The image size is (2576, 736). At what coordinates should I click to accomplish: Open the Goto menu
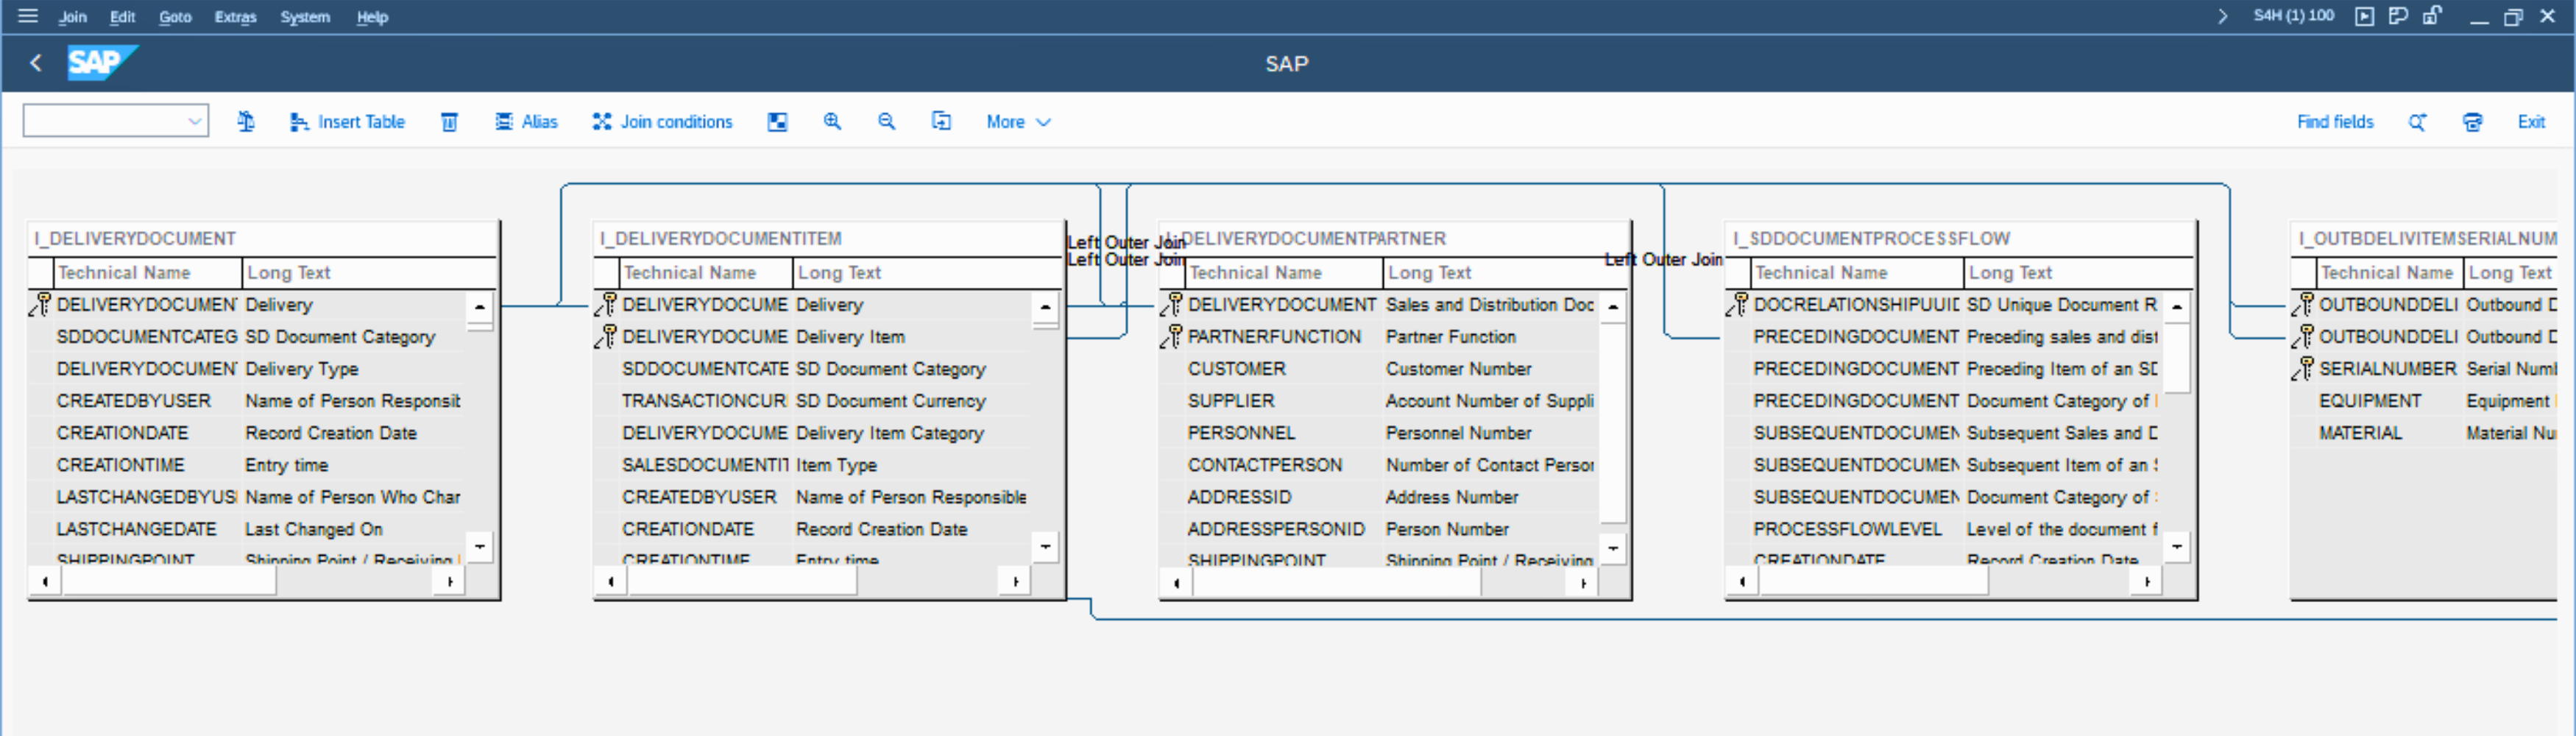(x=175, y=17)
